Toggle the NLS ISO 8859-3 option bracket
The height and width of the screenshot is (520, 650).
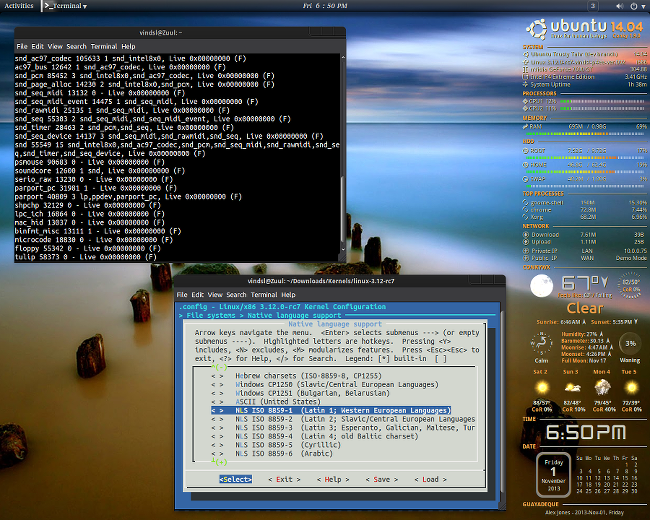point(217,428)
